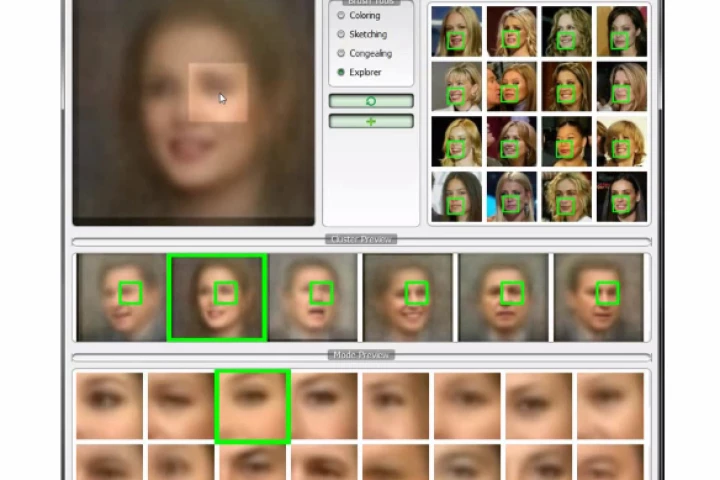This screenshot has height=480, width=720.
Task: Select third face thumbnail in top grid row
Action: [567, 31]
